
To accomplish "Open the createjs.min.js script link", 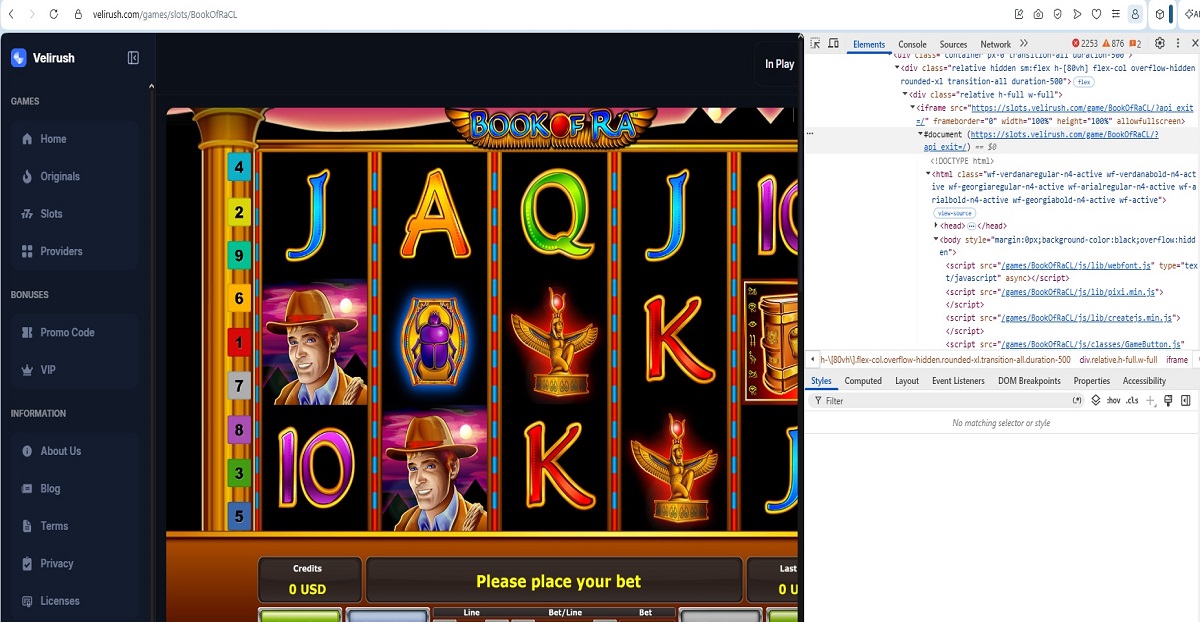I will [x=1084, y=318].
